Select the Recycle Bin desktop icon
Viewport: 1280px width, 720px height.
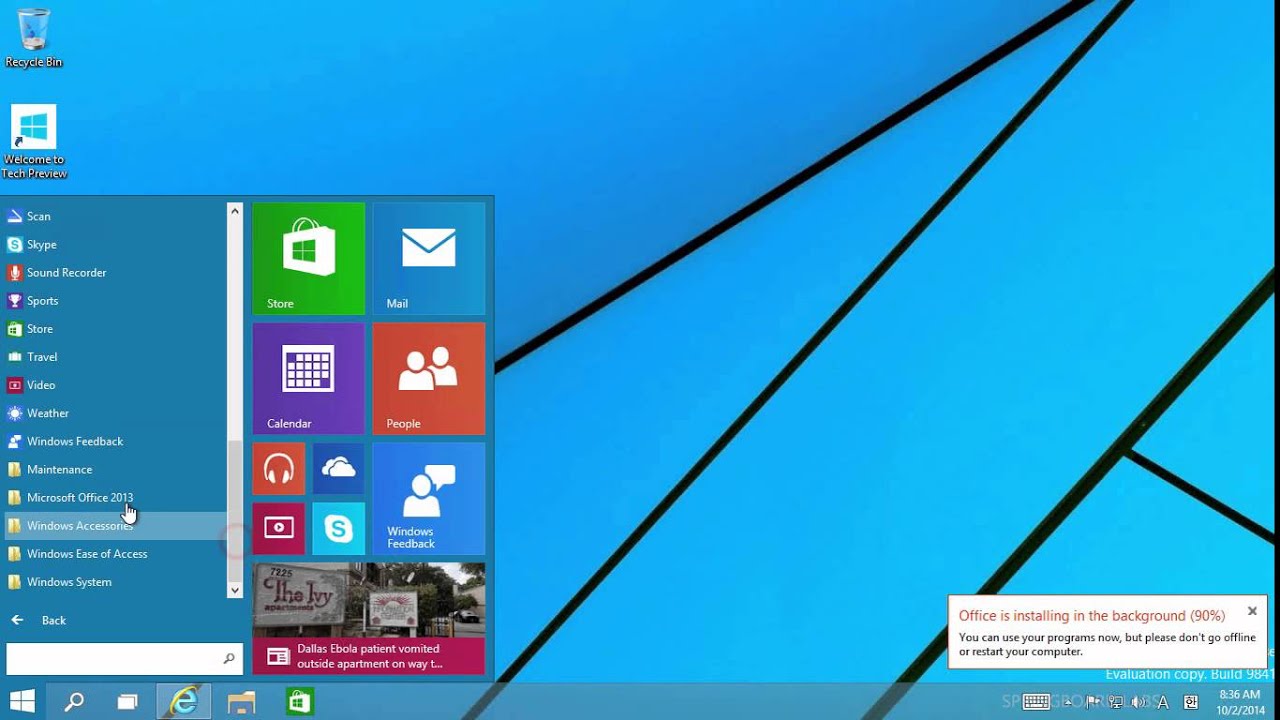(x=33, y=39)
